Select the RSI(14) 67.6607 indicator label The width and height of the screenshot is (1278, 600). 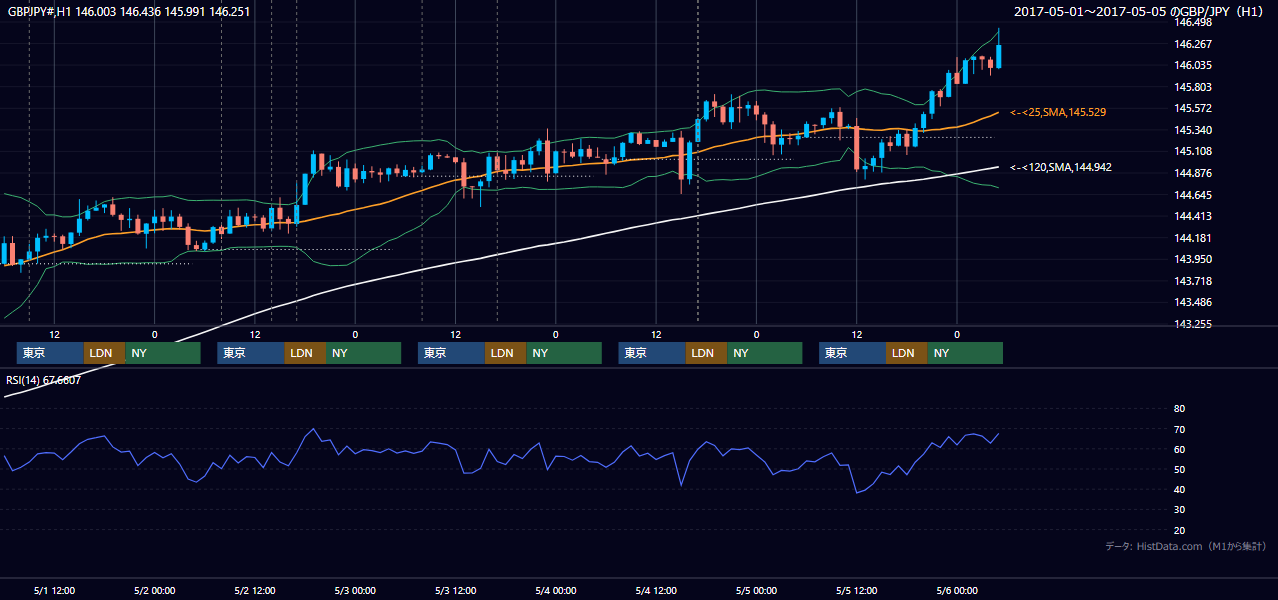pyautogui.click(x=44, y=380)
